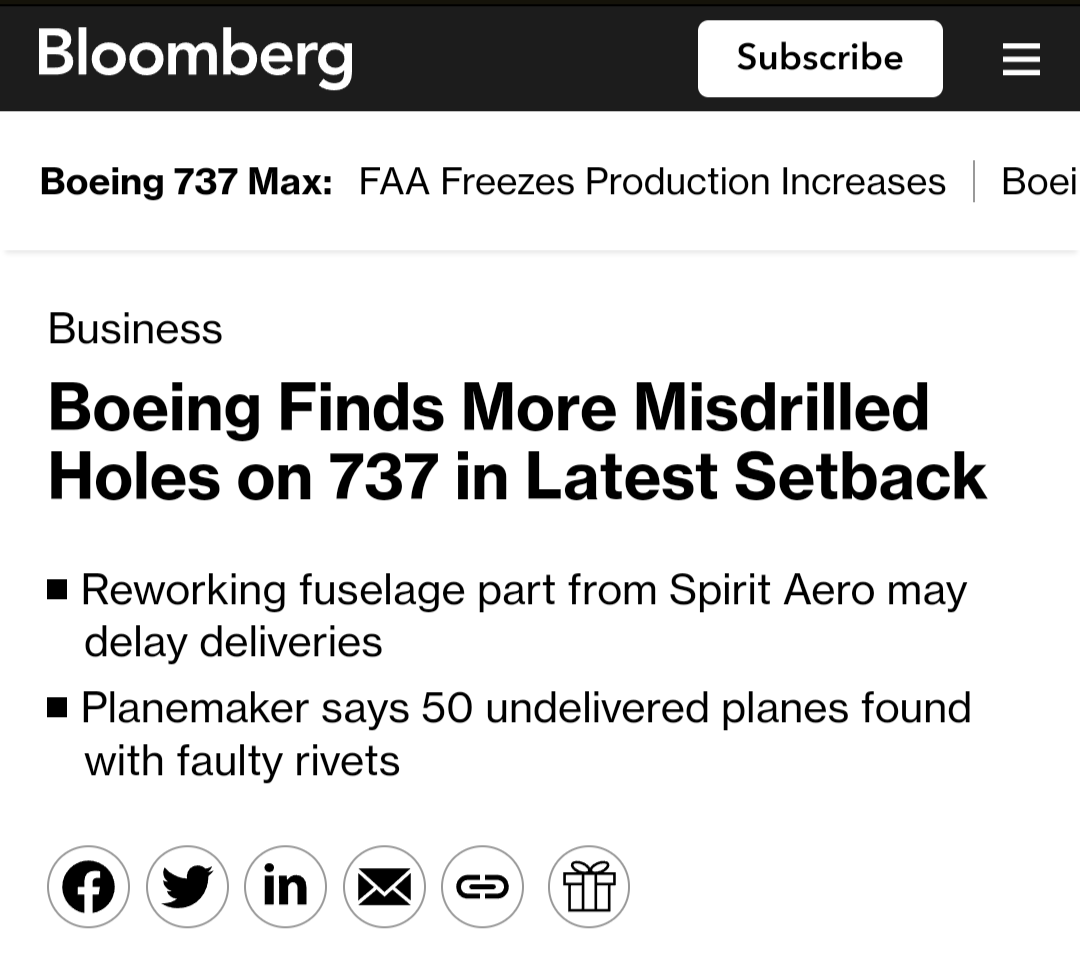
Task: Click the square bullet before 'Reworking fuselage'
Action: point(58,590)
